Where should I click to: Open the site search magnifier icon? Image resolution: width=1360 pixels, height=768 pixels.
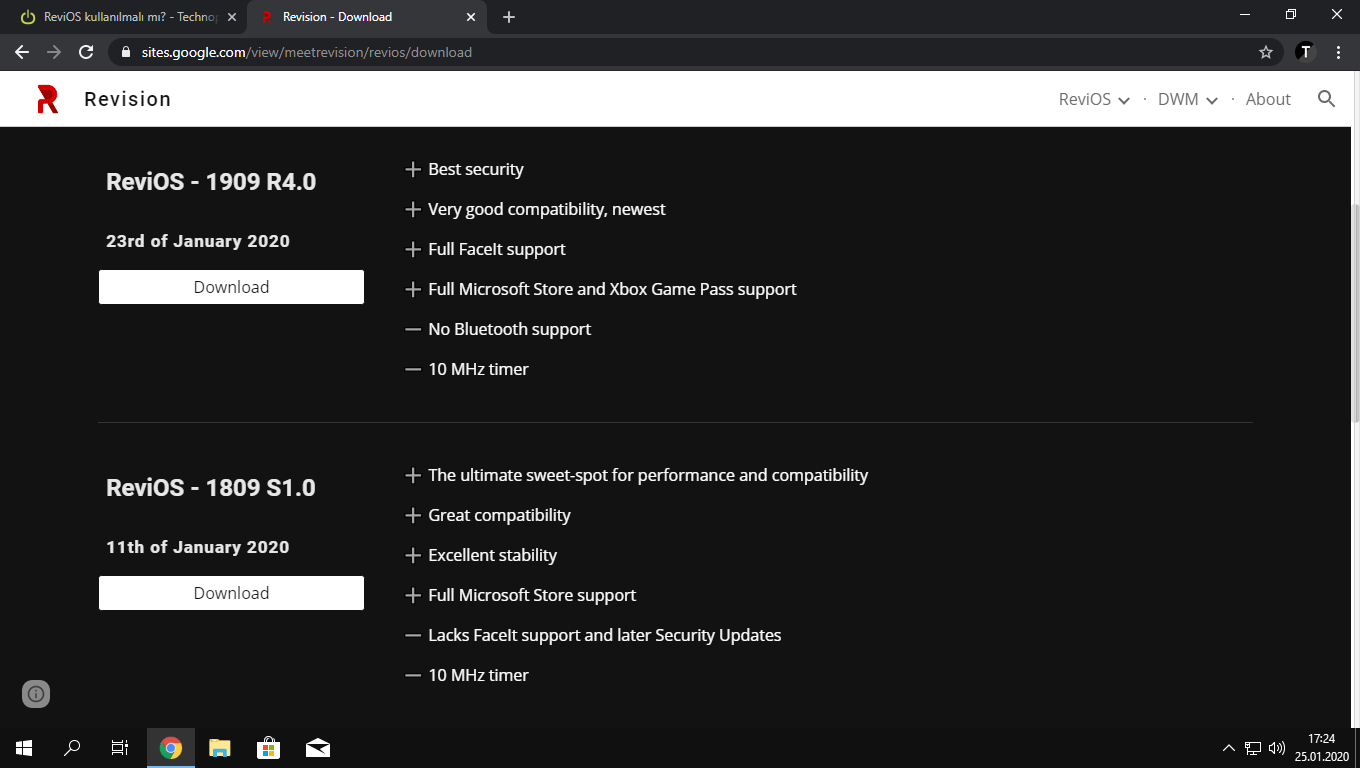click(x=1327, y=99)
